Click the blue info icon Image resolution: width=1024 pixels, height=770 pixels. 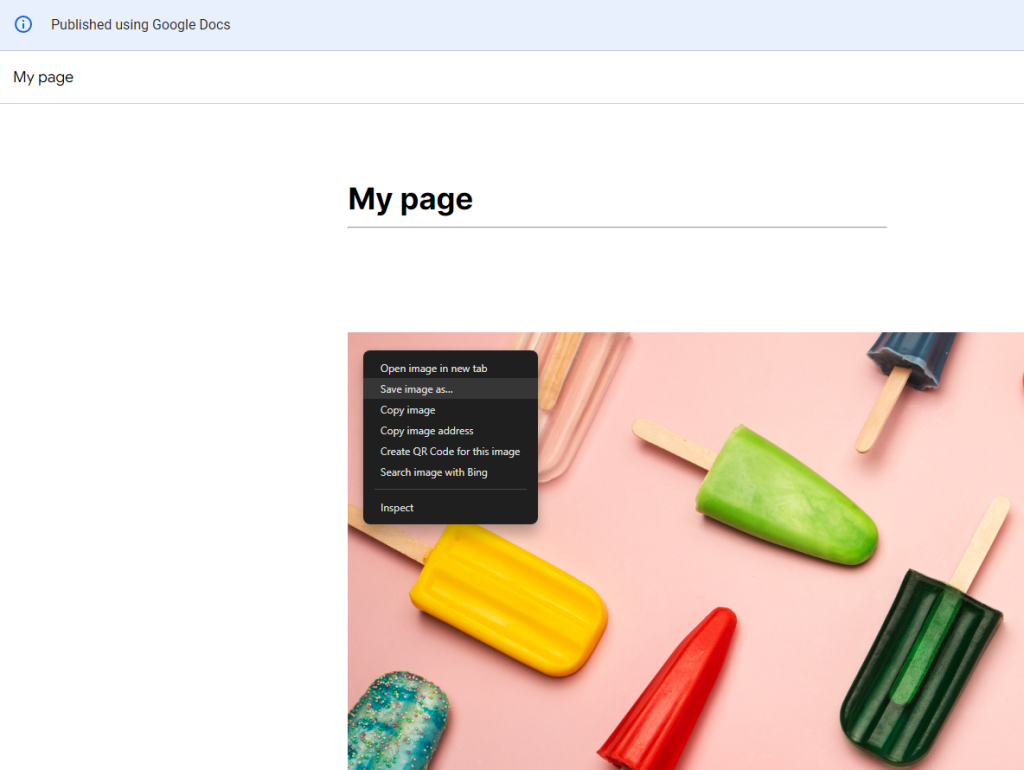click(x=22, y=24)
